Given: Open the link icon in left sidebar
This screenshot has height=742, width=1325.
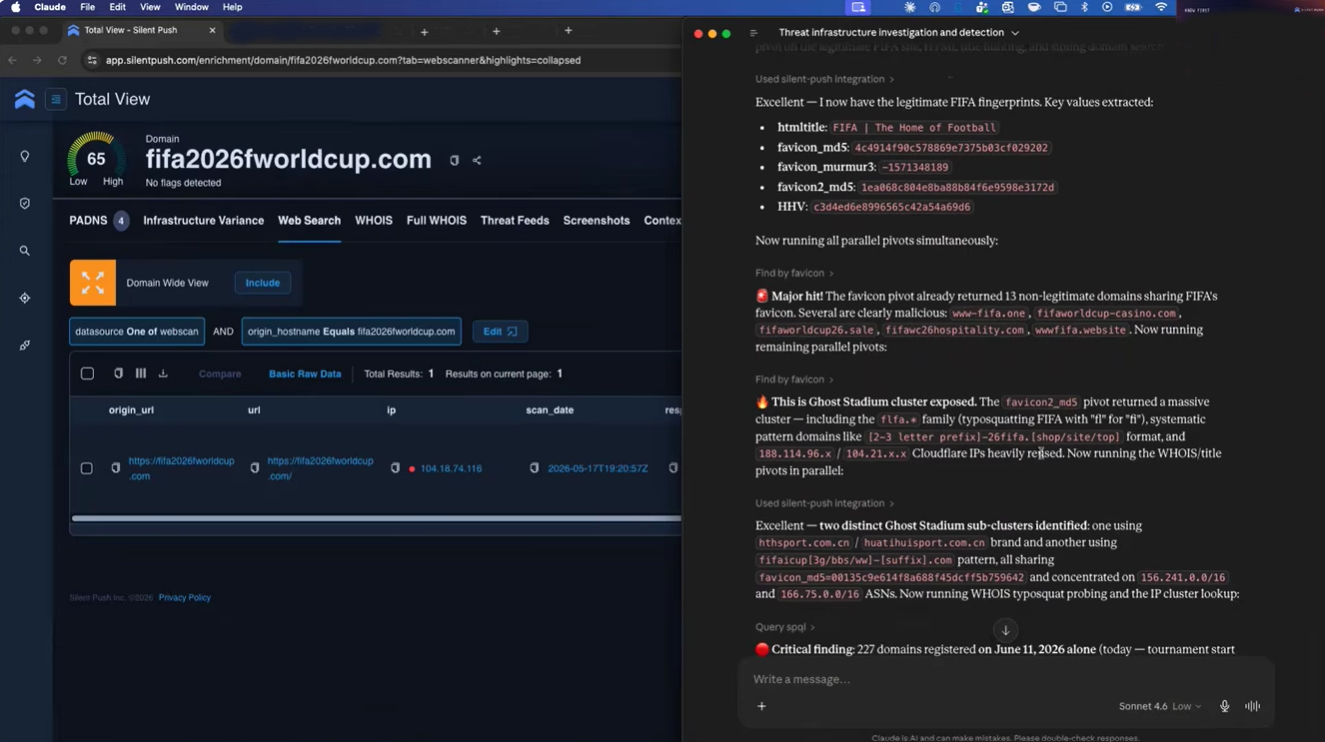Looking at the screenshot, I should point(25,346).
